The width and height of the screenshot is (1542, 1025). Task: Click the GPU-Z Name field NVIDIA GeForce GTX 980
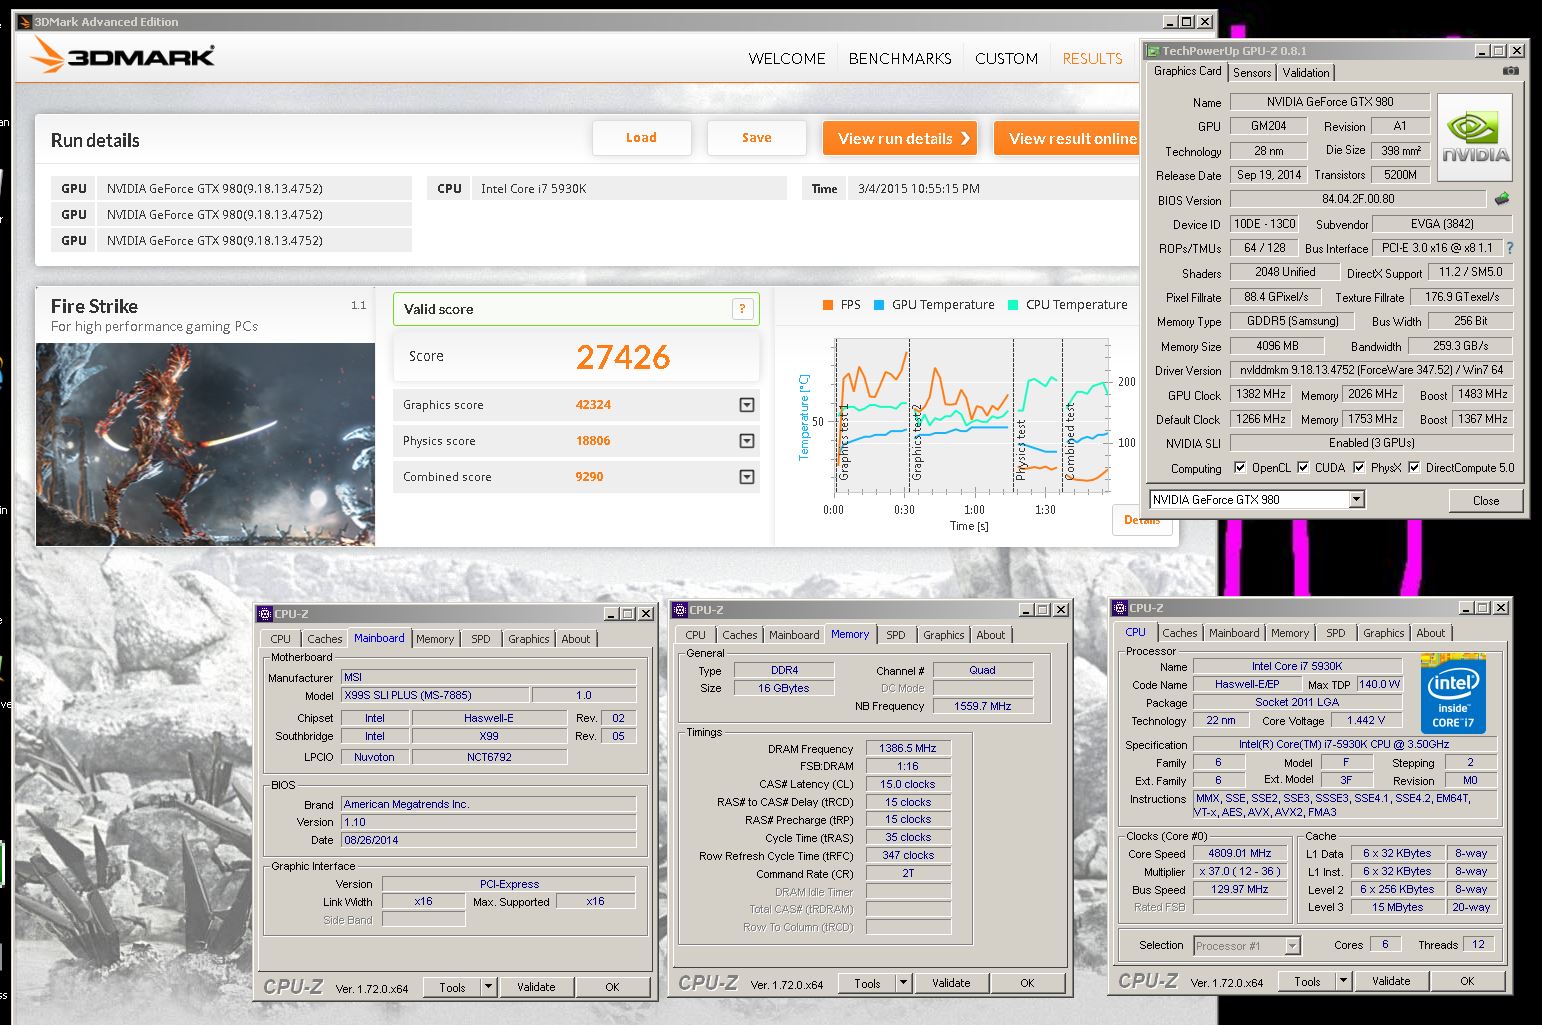1330,102
